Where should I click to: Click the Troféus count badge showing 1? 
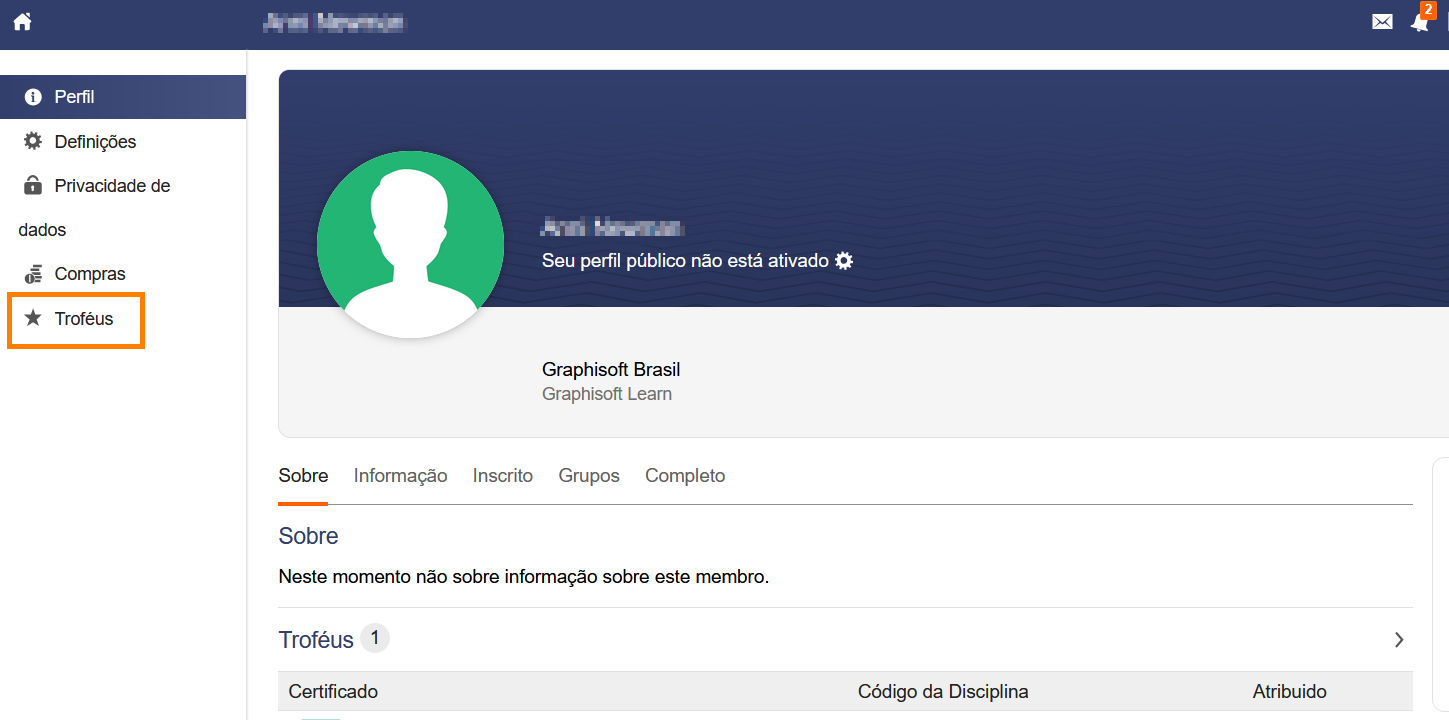[375, 638]
